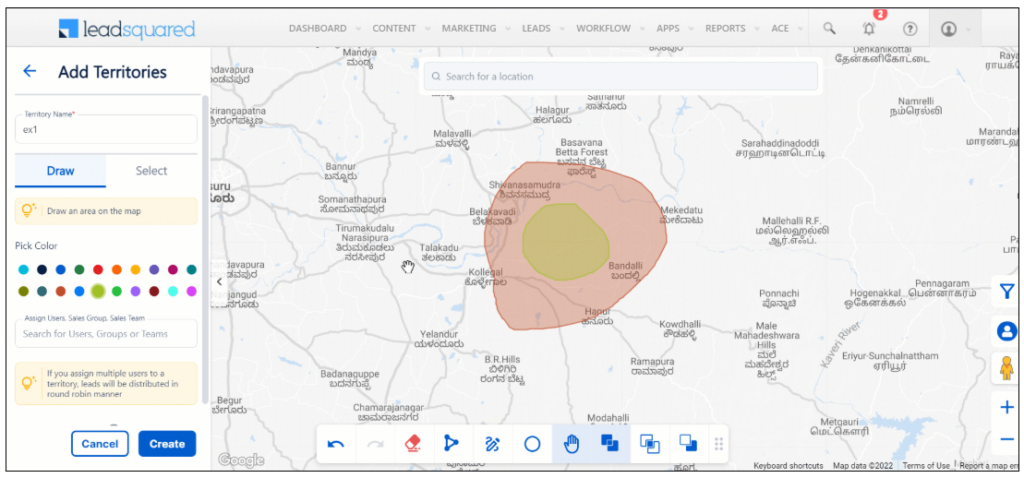Click the search magnifier in top bar
Image resolution: width=1024 pixels, height=478 pixels.
[x=829, y=29]
